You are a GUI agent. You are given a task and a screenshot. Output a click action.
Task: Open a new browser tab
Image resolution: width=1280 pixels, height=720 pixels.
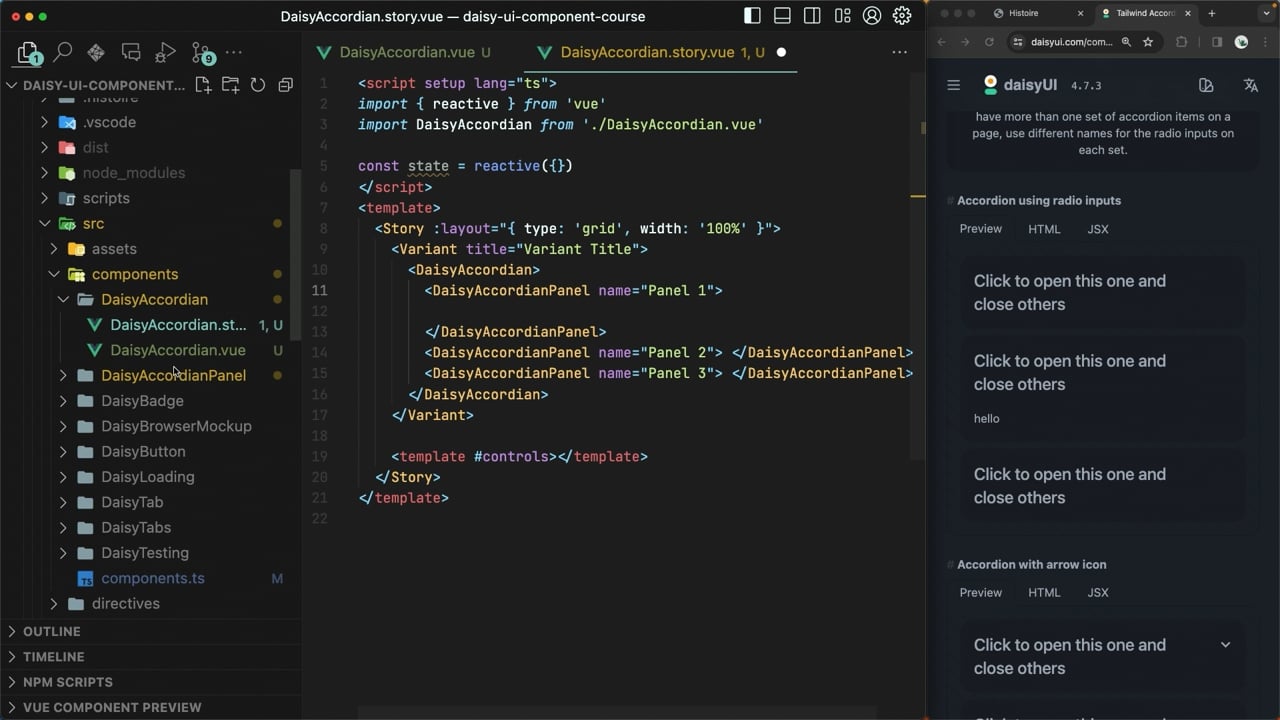point(1211,13)
